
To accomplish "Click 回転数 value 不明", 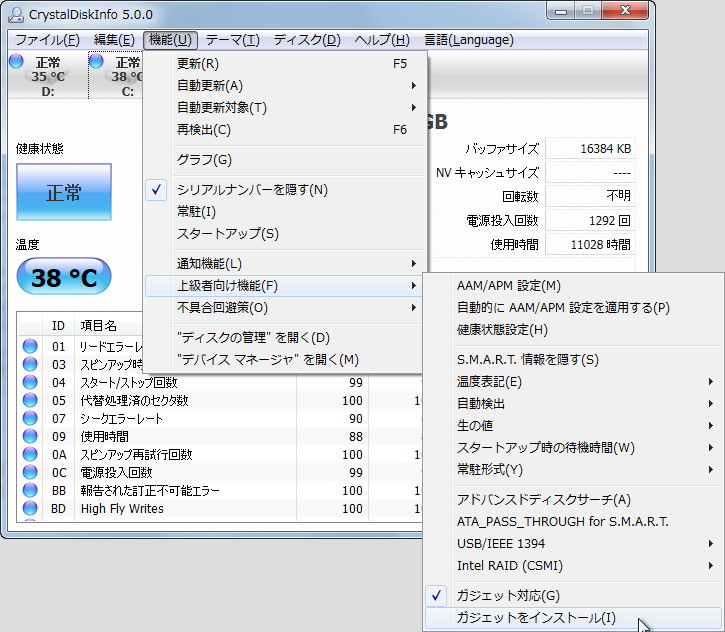I will click(x=590, y=196).
